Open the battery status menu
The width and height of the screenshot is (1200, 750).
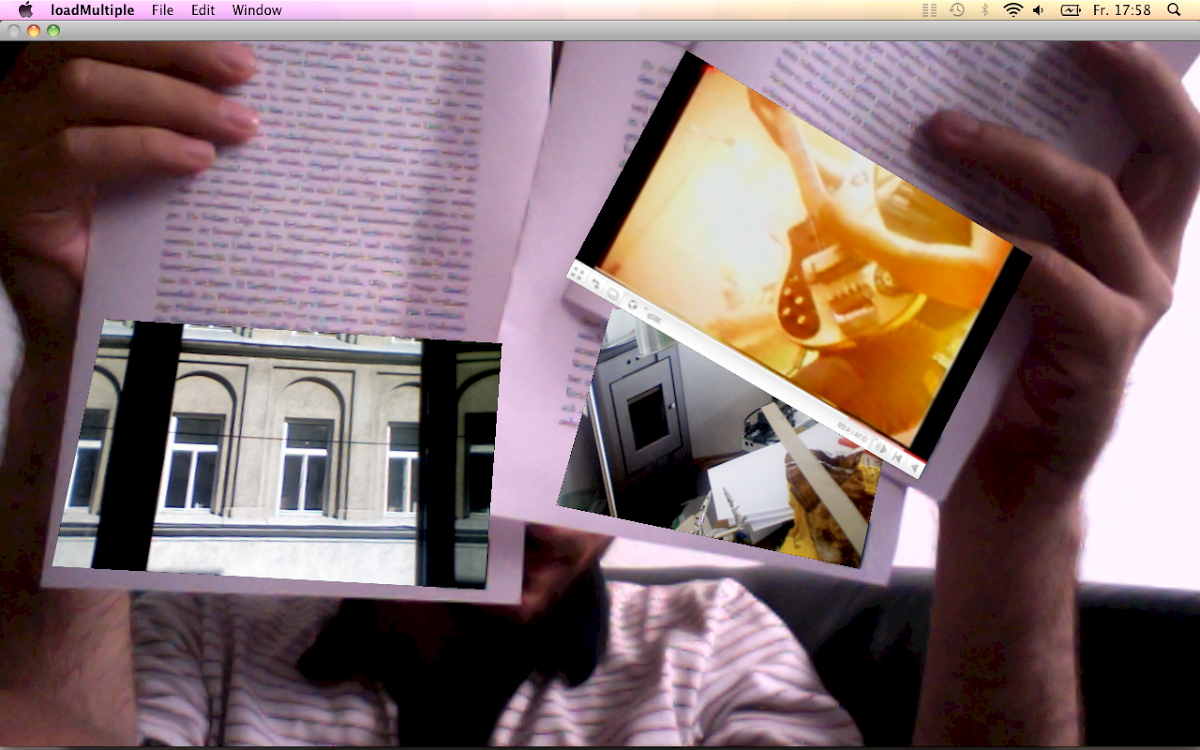click(x=1071, y=10)
